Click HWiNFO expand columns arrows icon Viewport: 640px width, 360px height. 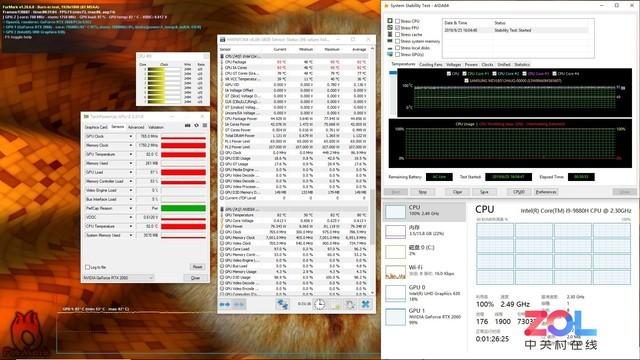[224, 304]
